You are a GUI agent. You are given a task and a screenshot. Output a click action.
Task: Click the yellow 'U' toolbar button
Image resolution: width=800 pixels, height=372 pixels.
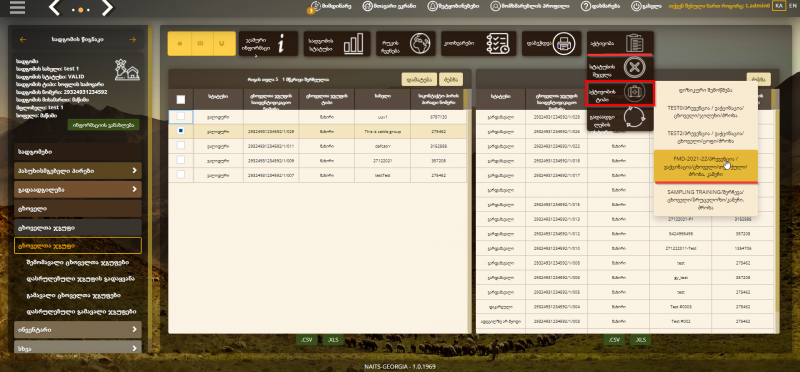click(222, 44)
